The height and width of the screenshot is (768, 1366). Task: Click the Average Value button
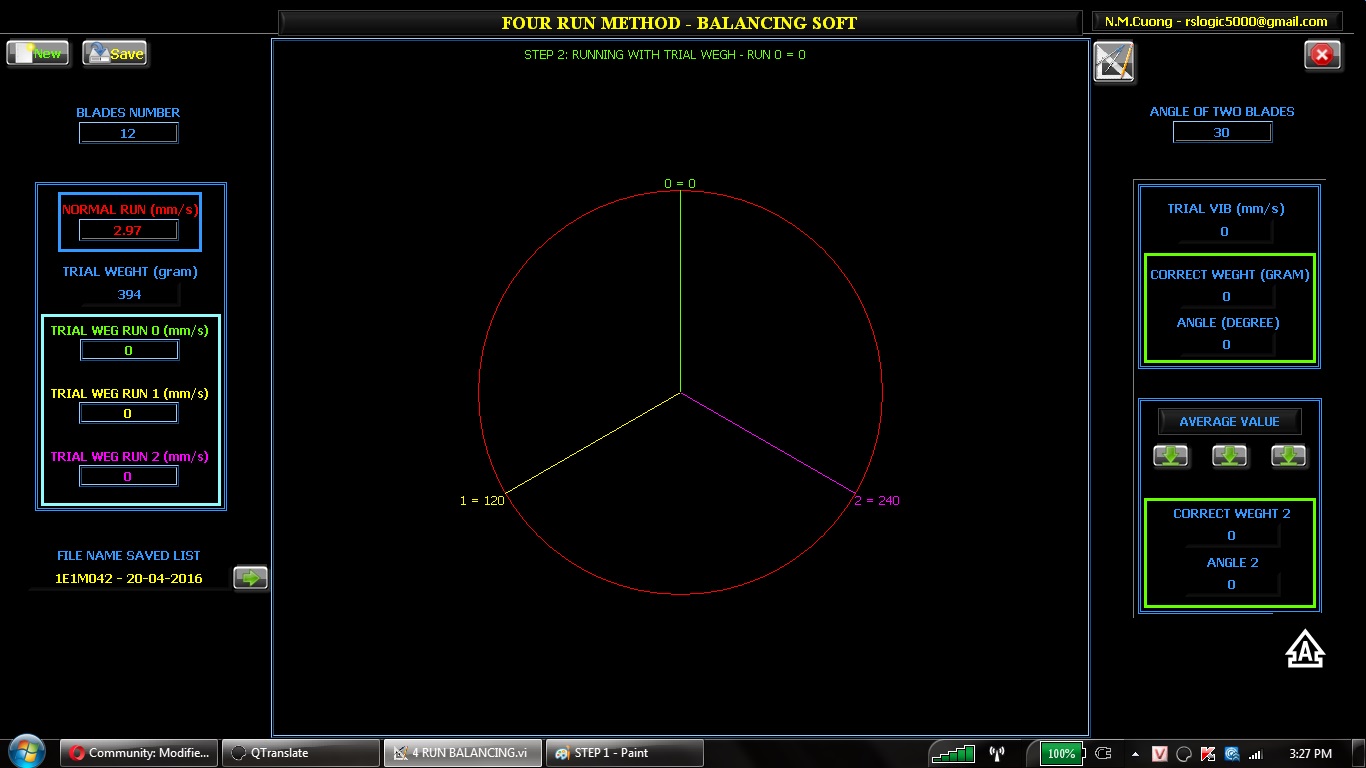click(x=1229, y=421)
